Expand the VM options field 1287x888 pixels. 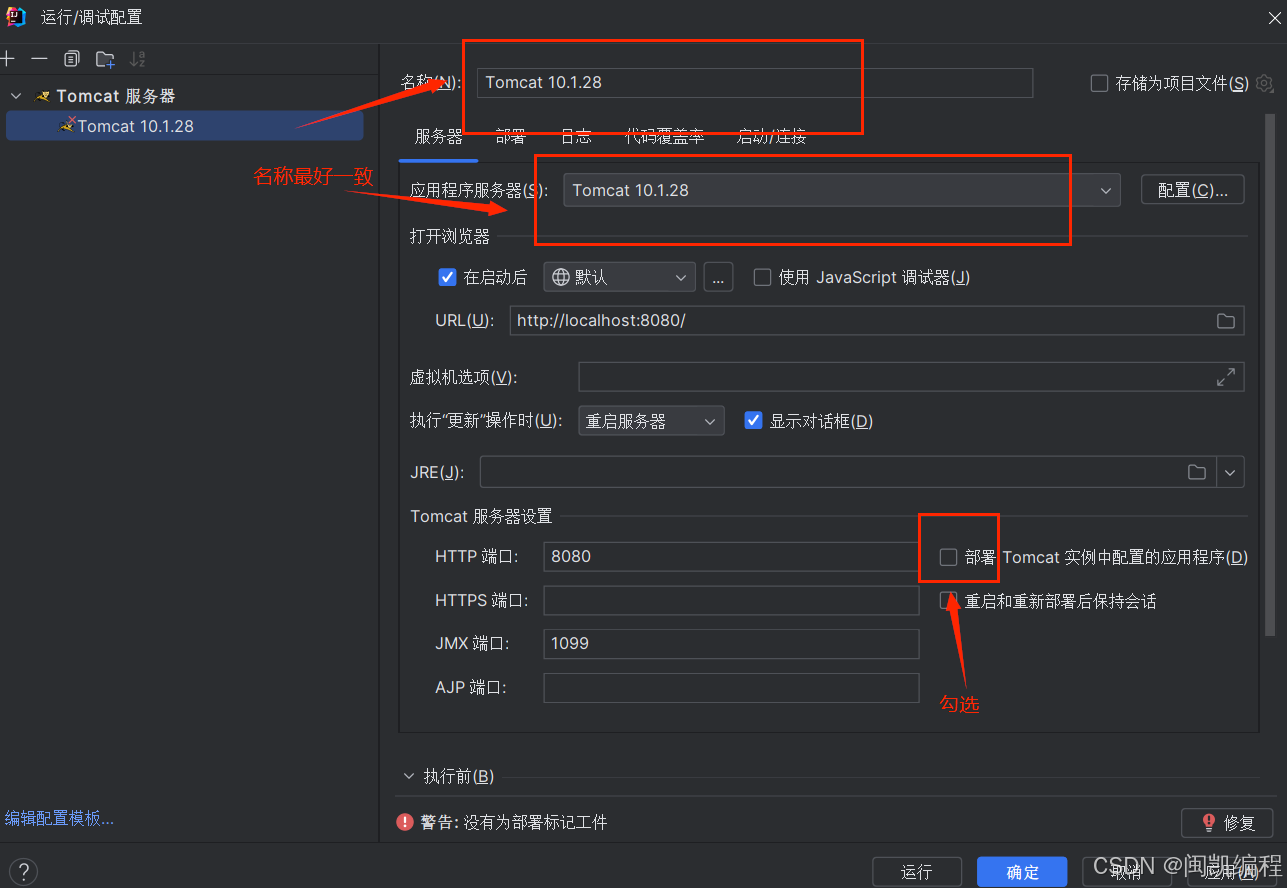pos(1225,377)
